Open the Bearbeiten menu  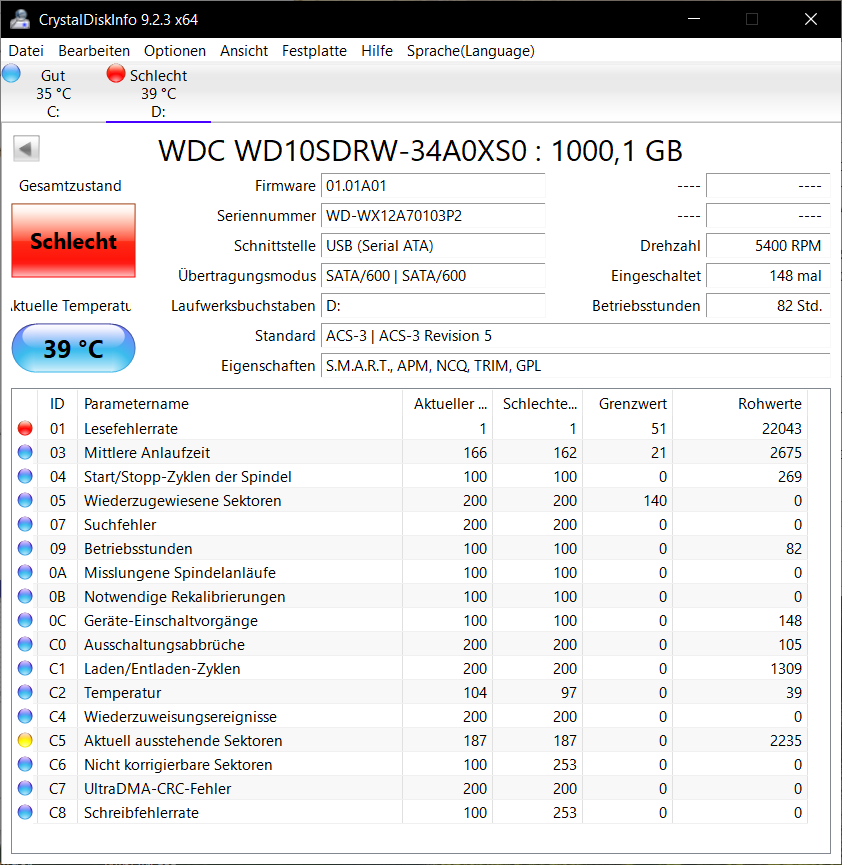(x=94, y=51)
